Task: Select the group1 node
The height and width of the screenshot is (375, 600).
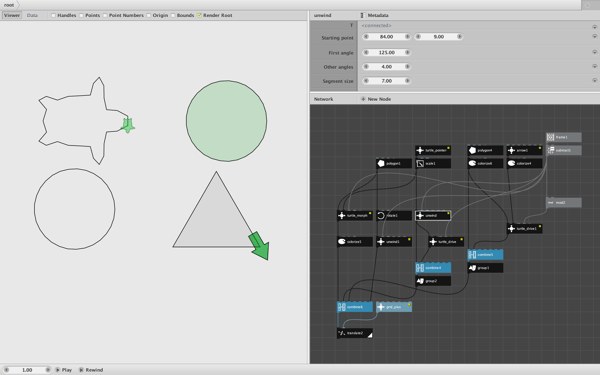Action: pyautogui.click(x=485, y=268)
